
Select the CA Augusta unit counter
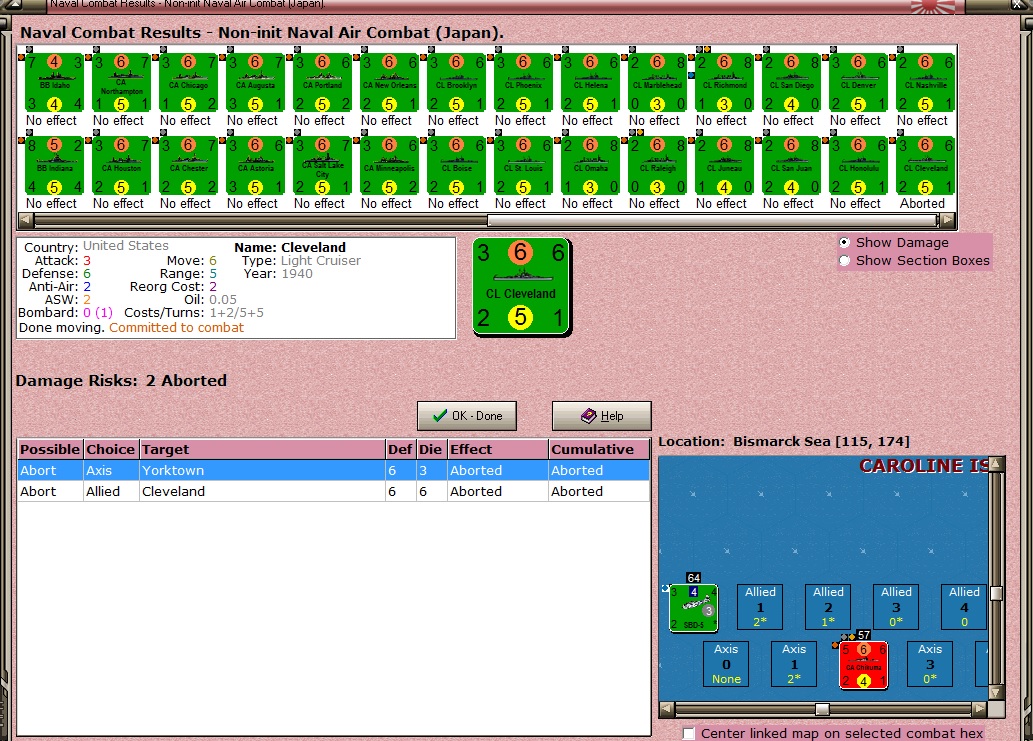coord(256,82)
